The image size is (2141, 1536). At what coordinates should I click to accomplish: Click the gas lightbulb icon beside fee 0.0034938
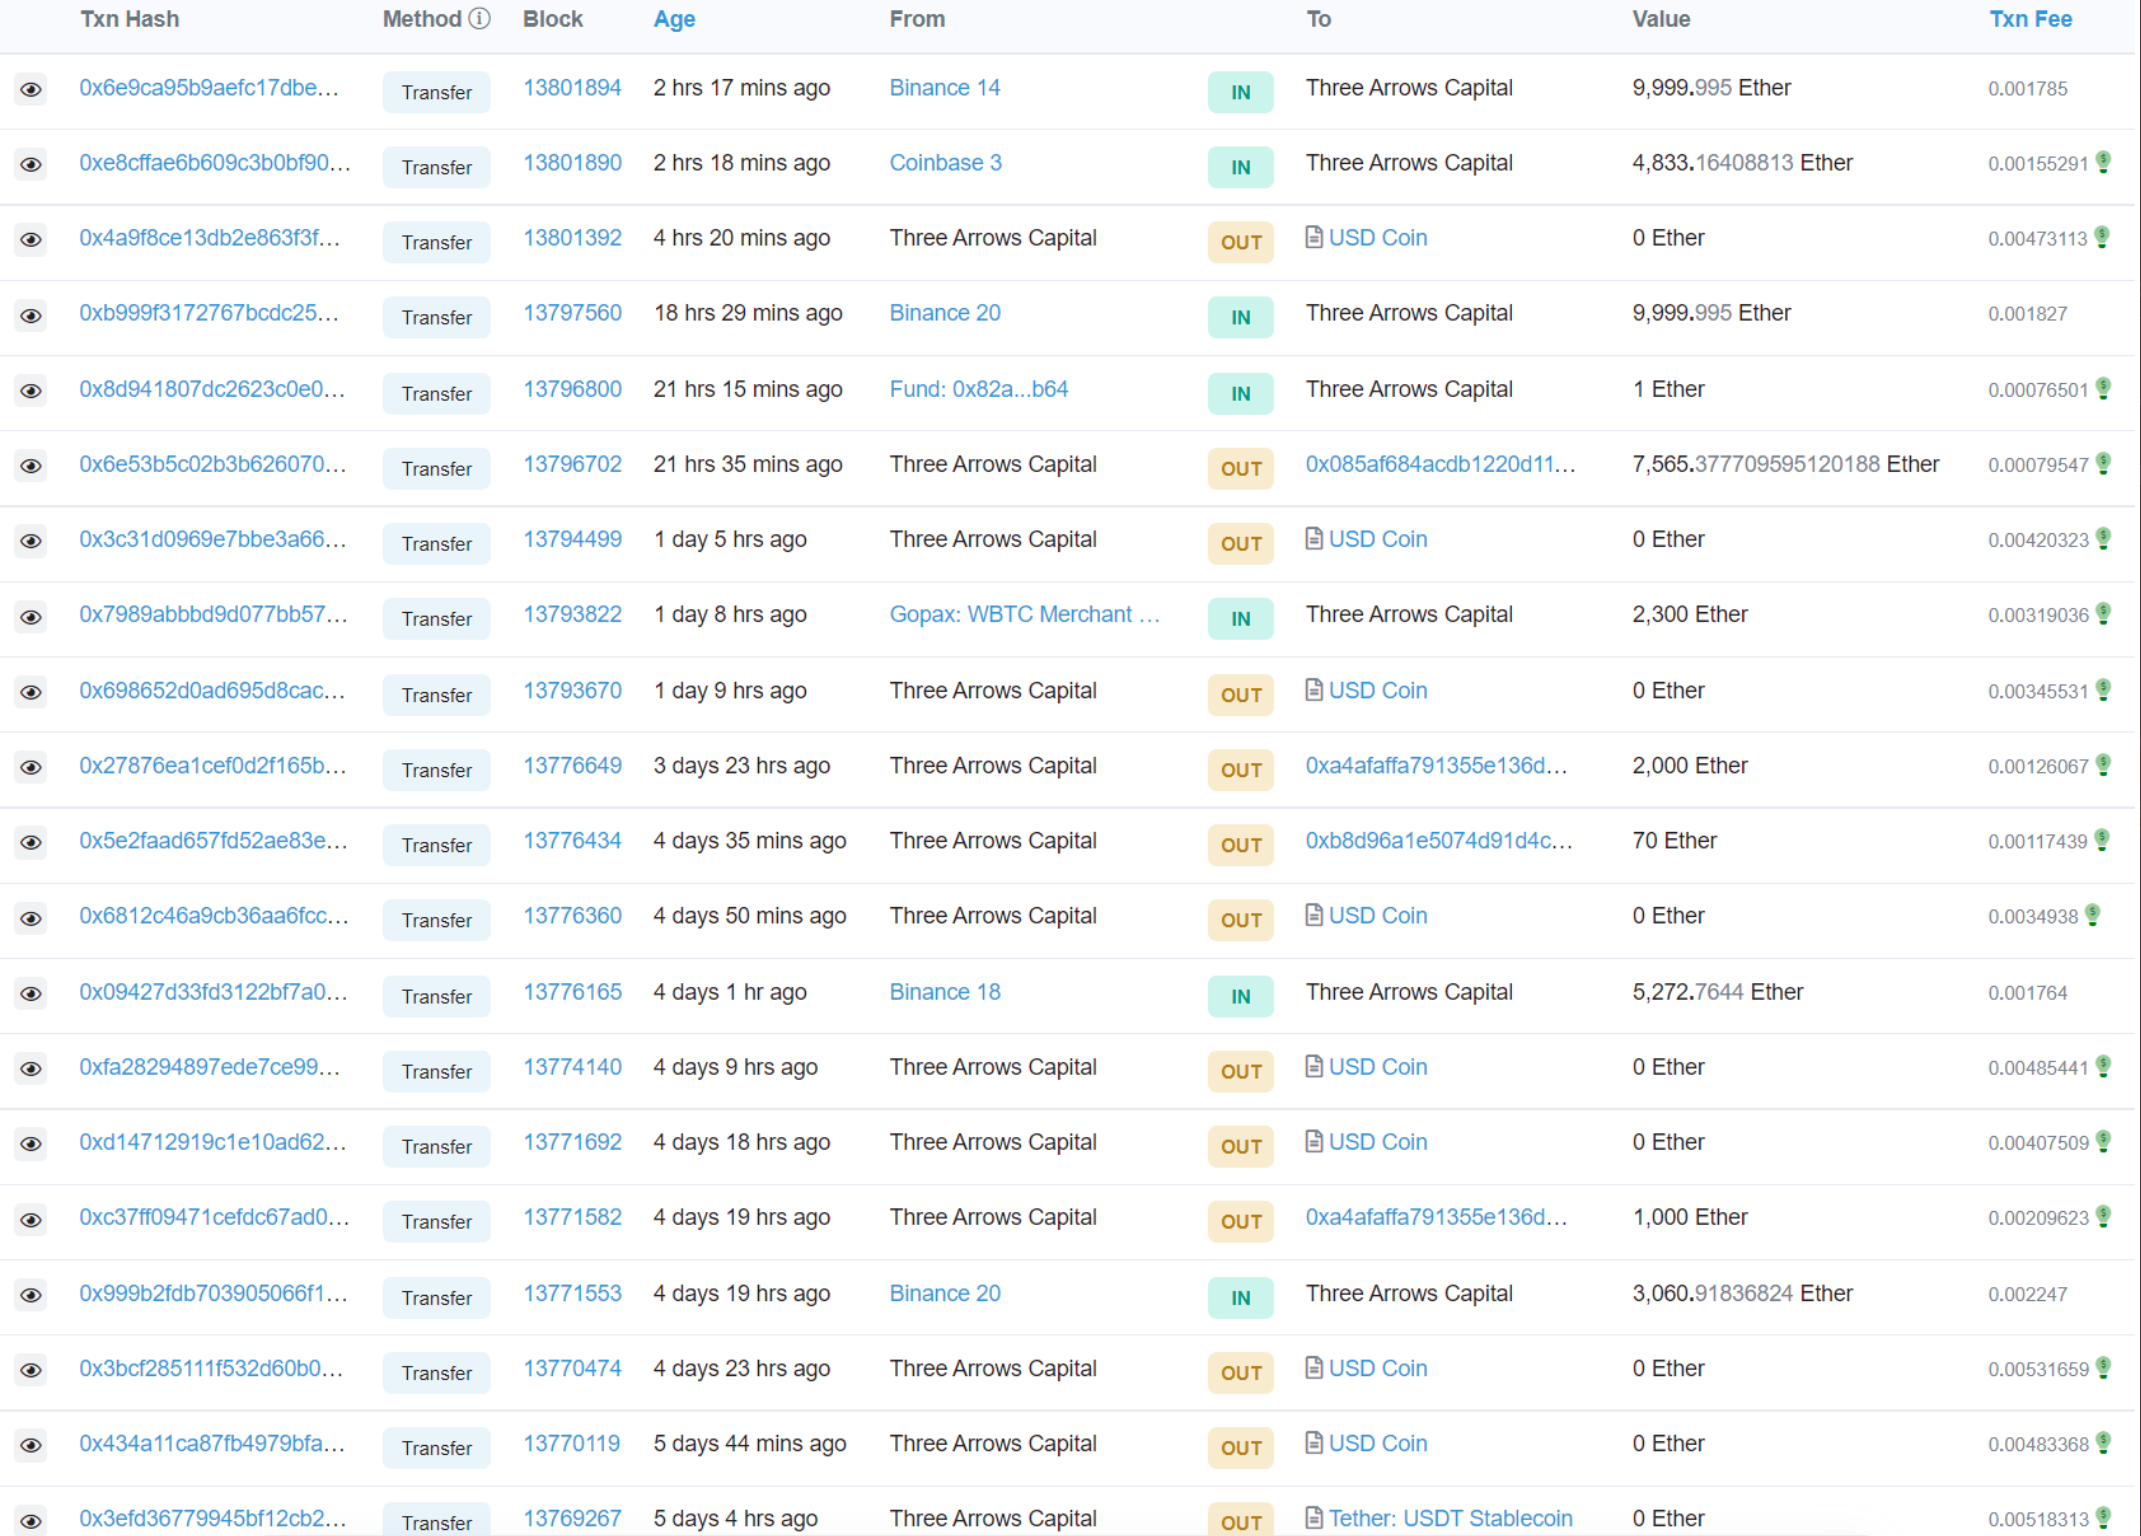[2093, 915]
